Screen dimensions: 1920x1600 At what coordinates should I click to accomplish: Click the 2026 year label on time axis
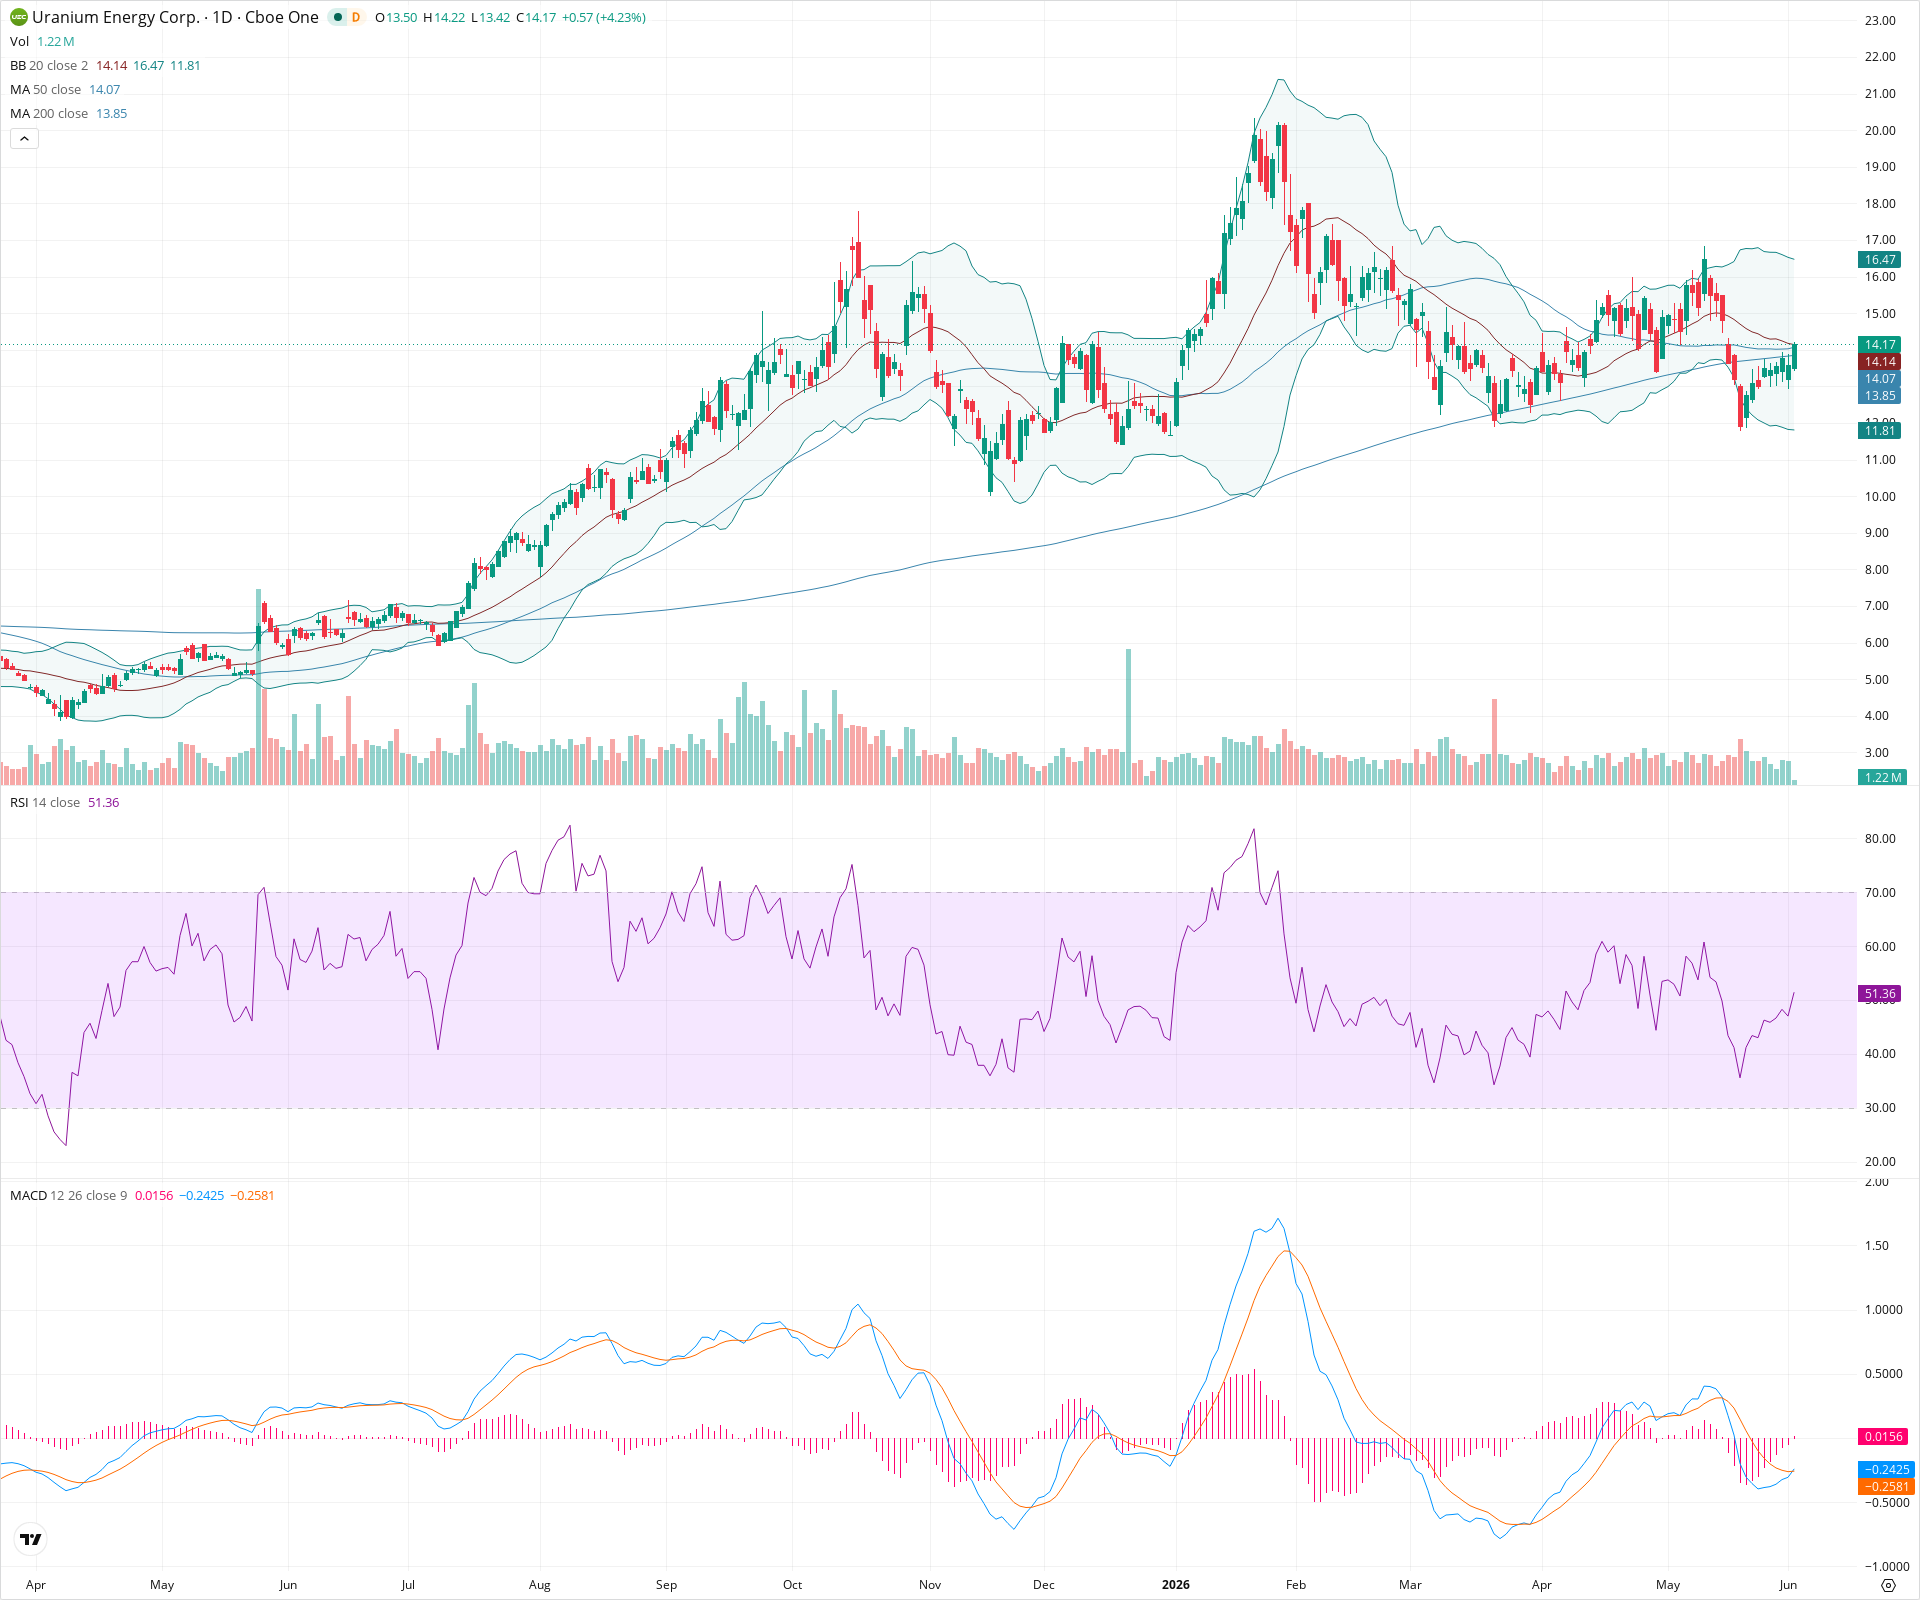[1176, 1584]
